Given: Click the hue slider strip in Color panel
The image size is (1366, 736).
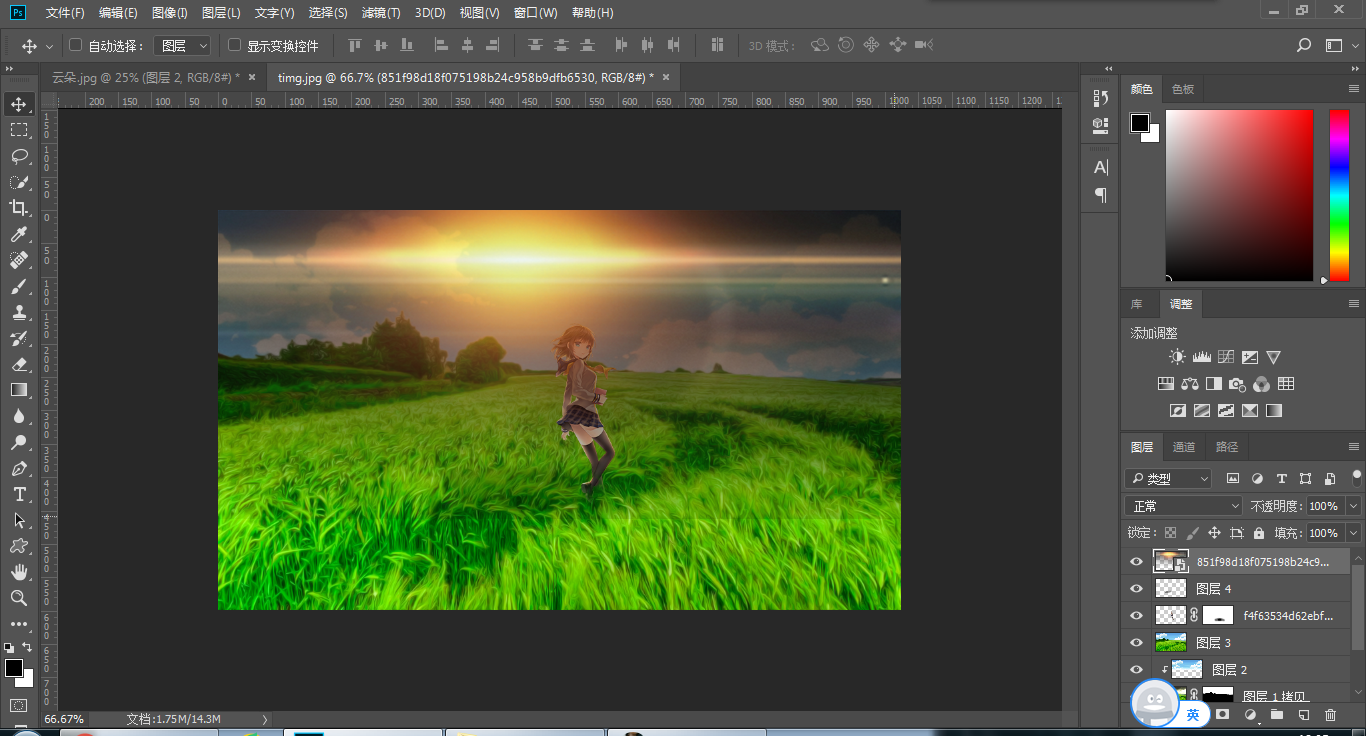Looking at the screenshot, I should [1339, 195].
